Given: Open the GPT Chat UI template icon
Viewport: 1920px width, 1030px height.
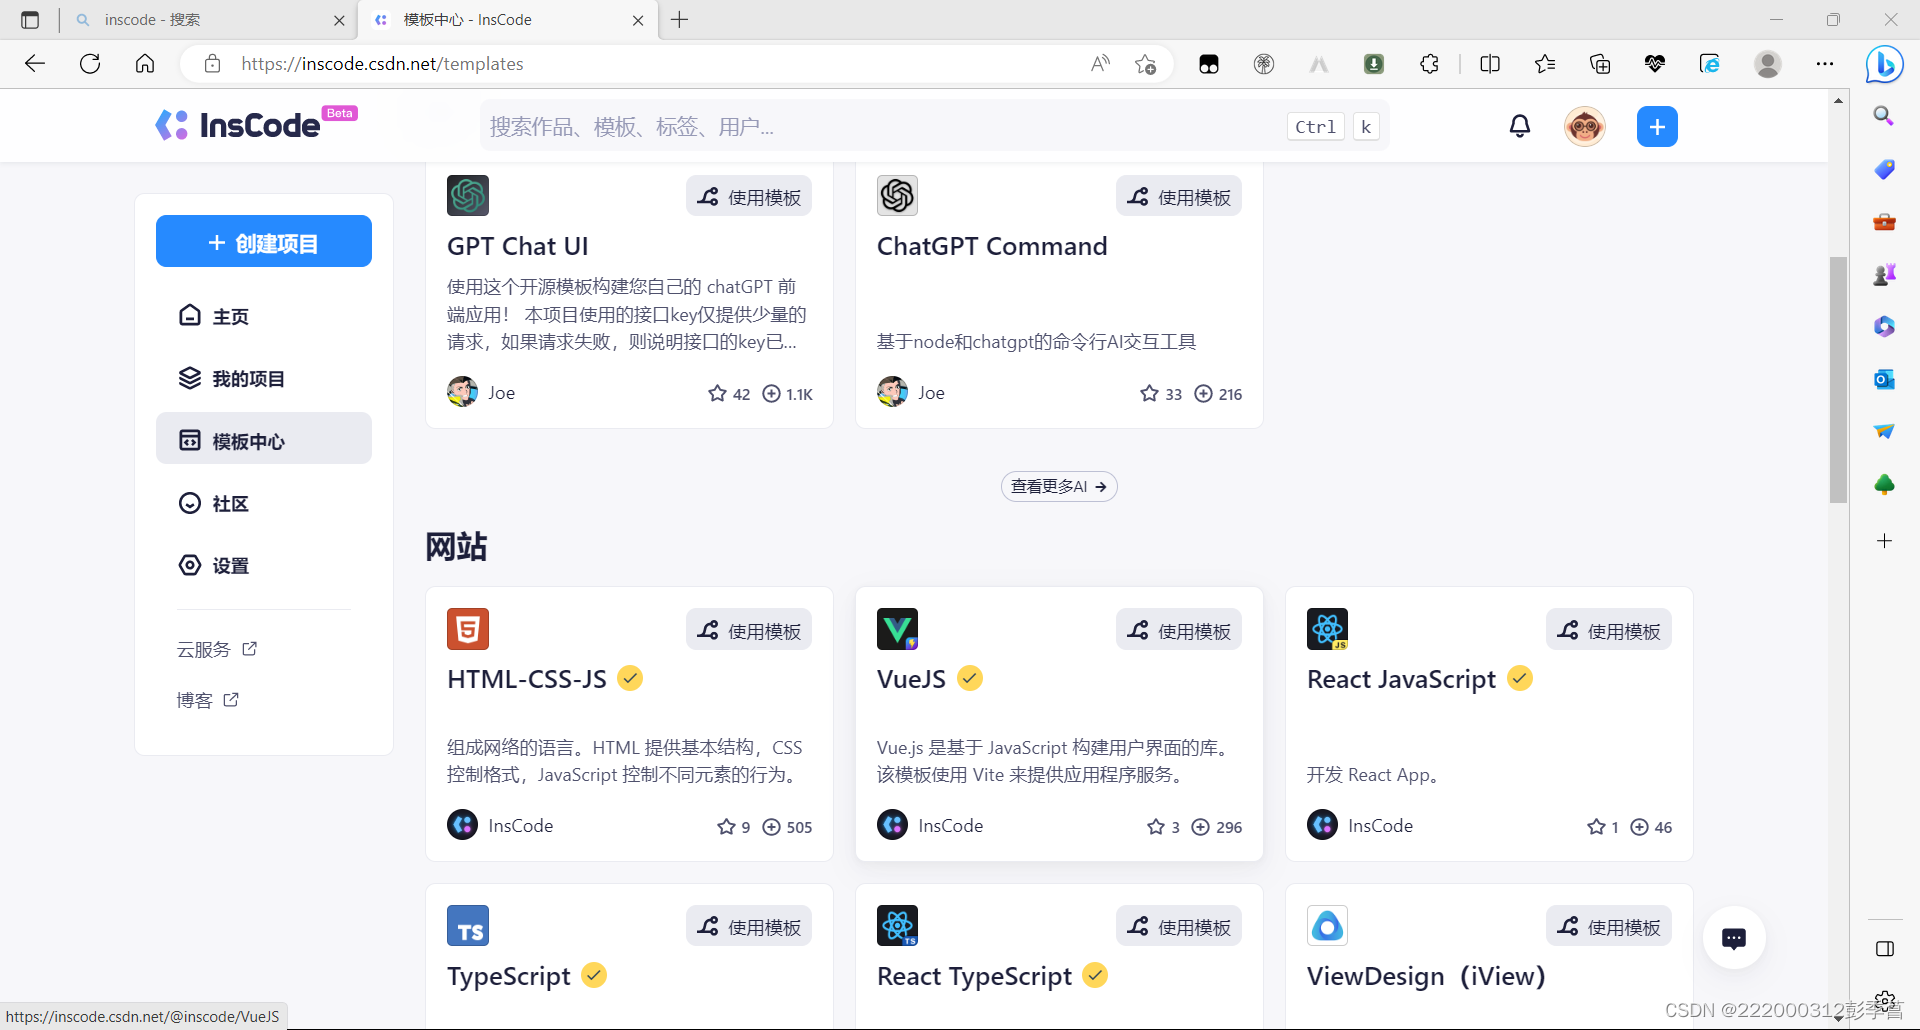Looking at the screenshot, I should [x=467, y=196].
